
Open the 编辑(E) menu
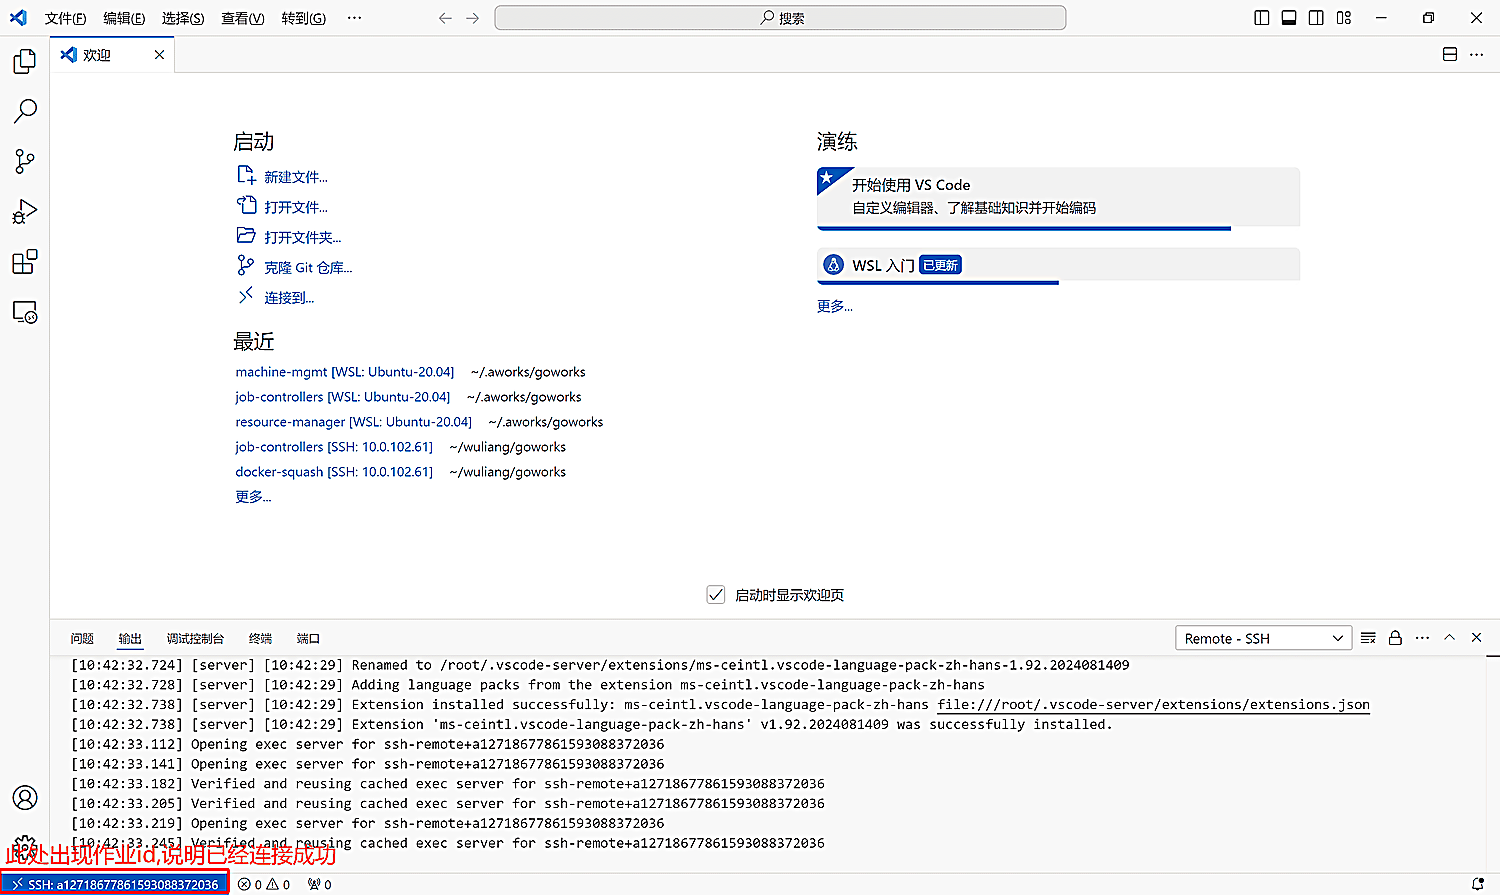click(x=124, y=18)
